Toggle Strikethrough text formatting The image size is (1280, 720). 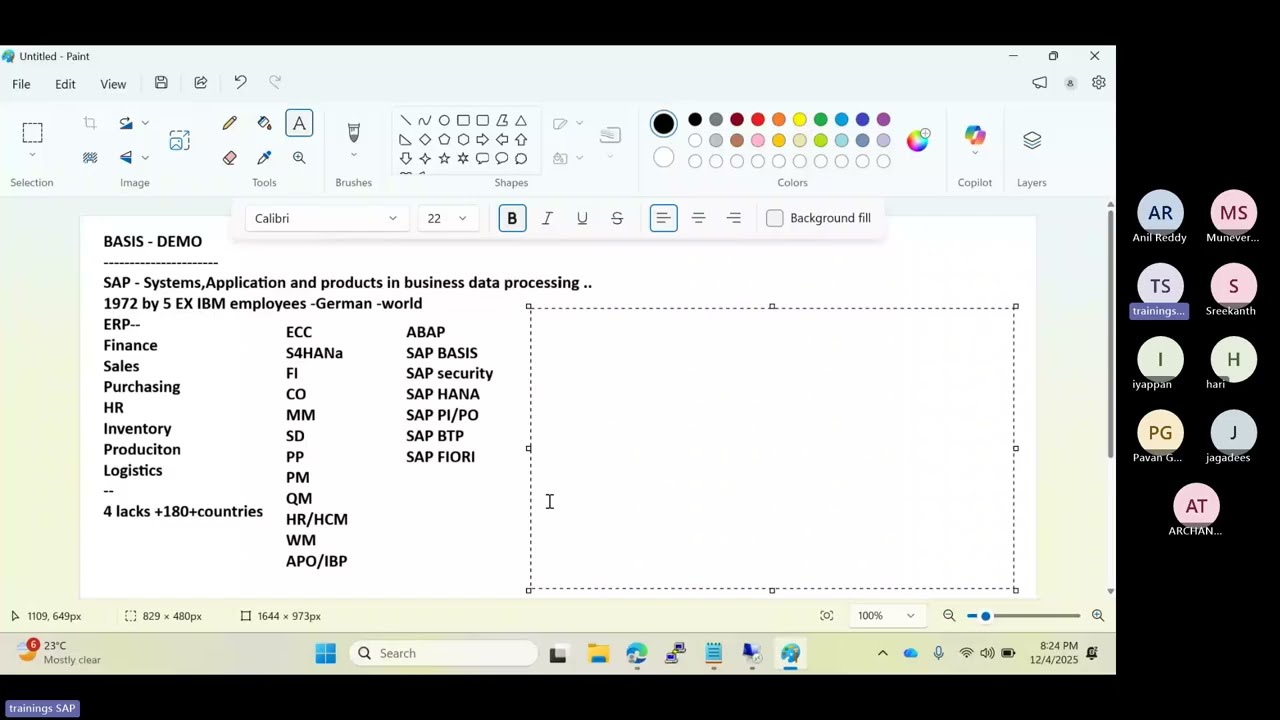(x=617, y=218)
